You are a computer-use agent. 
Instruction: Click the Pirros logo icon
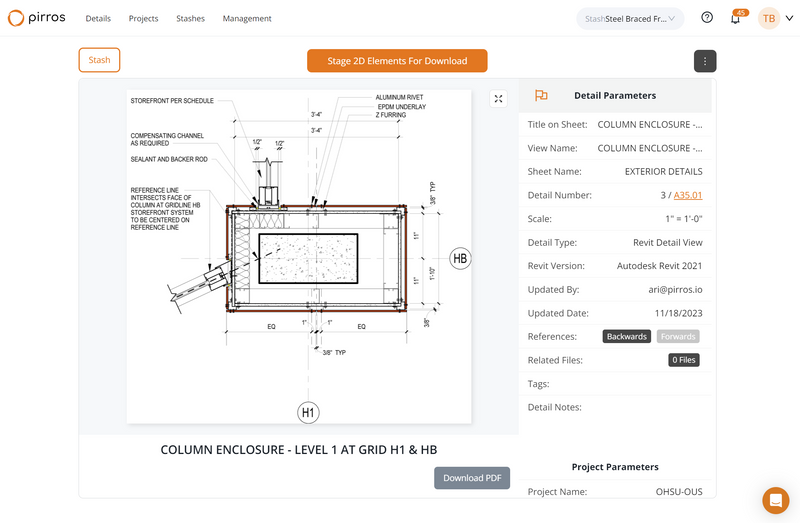[17, 18]
